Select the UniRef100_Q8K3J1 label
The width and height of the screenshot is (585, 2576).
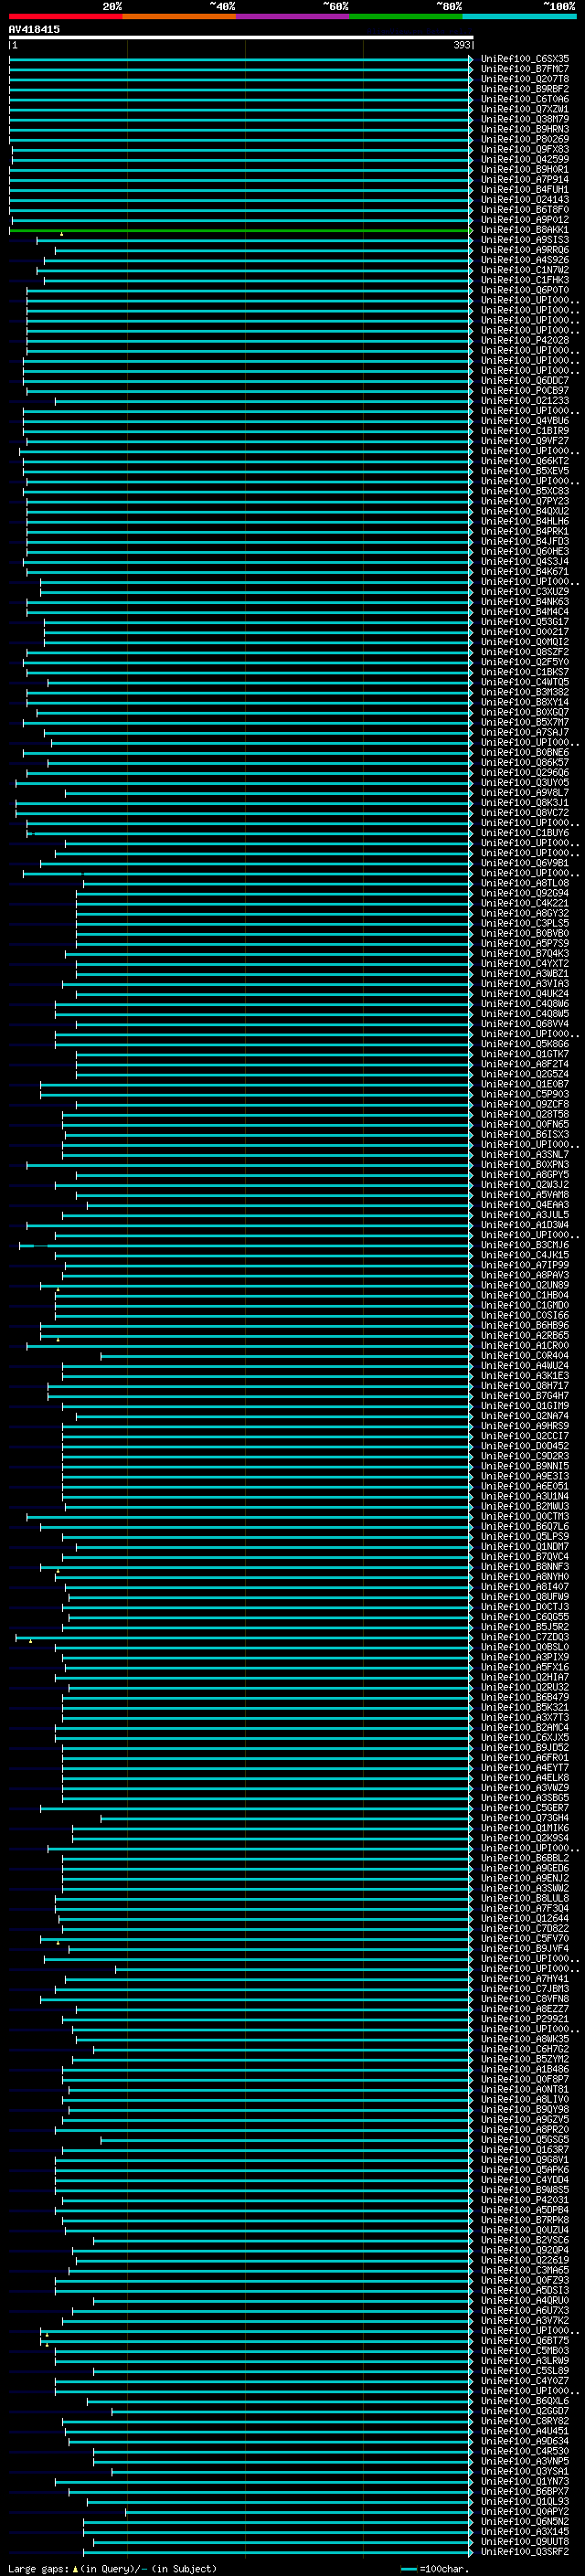(x=525, y=802)
